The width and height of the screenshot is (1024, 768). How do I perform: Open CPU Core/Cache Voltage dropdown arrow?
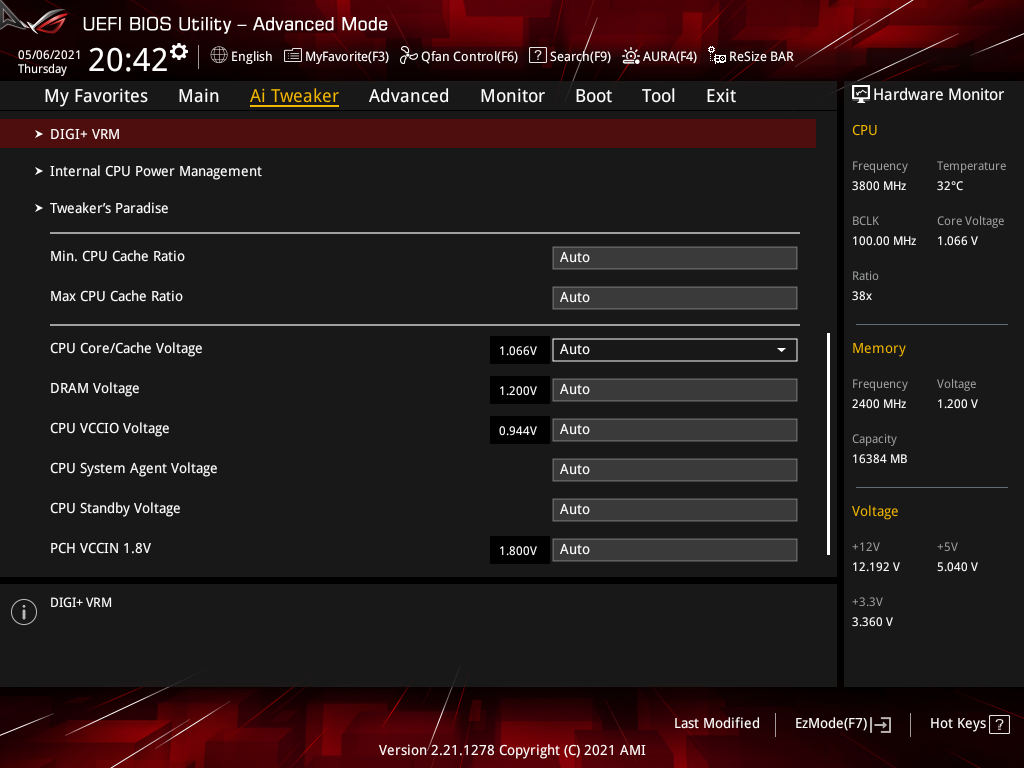[781, 350]
